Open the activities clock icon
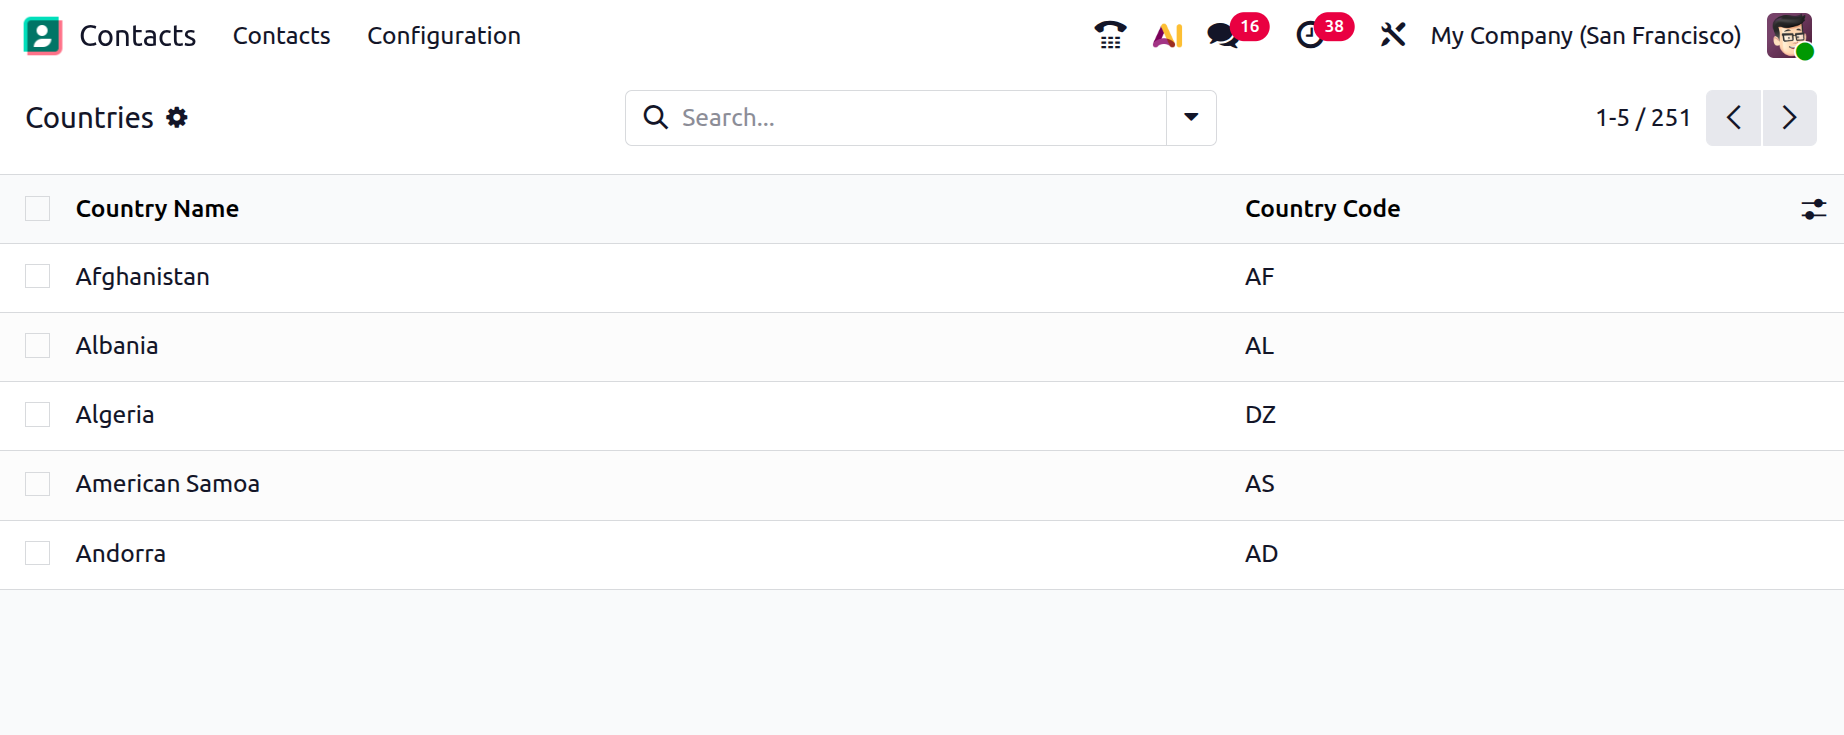The width and height of the screenshot is (1844, 735). point(1310,36)
